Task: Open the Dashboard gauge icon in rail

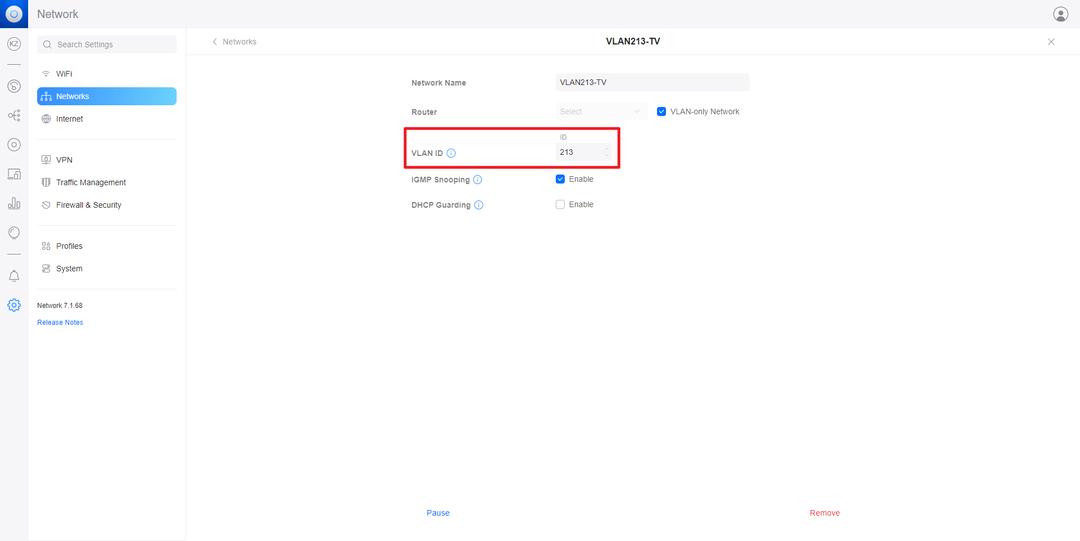Action: (14, 86)
